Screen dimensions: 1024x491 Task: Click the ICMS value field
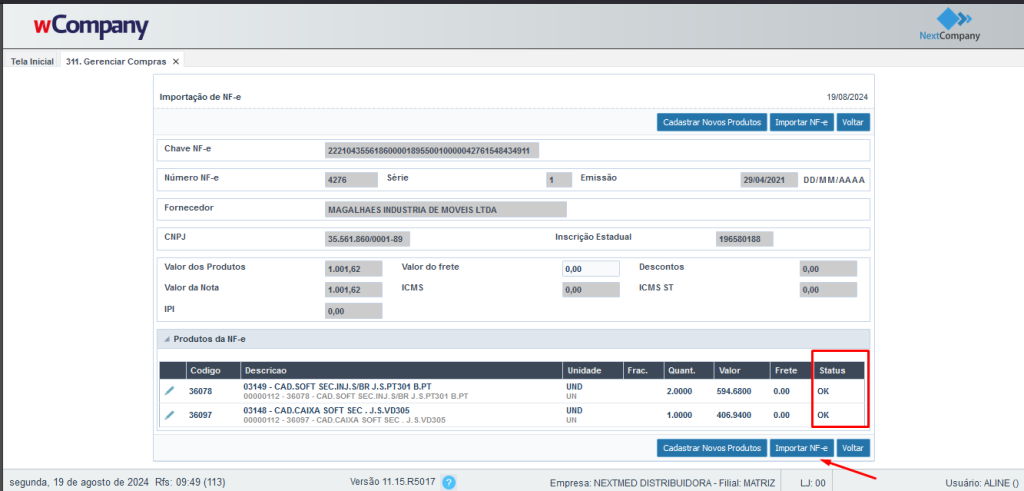coord(590,290)
